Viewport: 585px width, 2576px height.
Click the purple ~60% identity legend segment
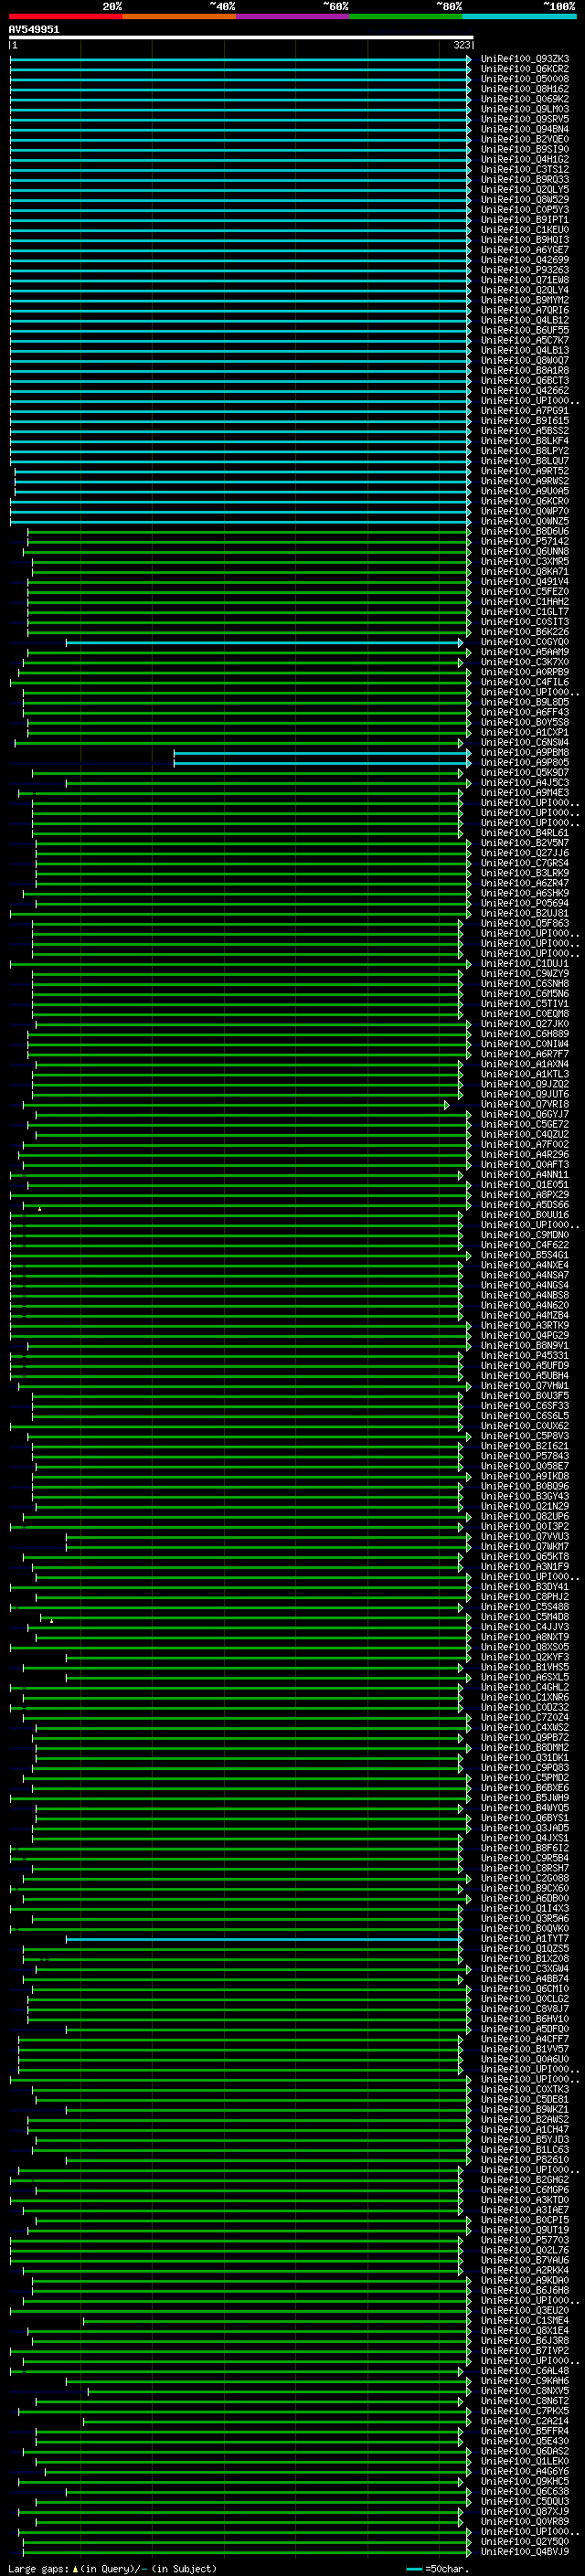[x=292, y=16]
